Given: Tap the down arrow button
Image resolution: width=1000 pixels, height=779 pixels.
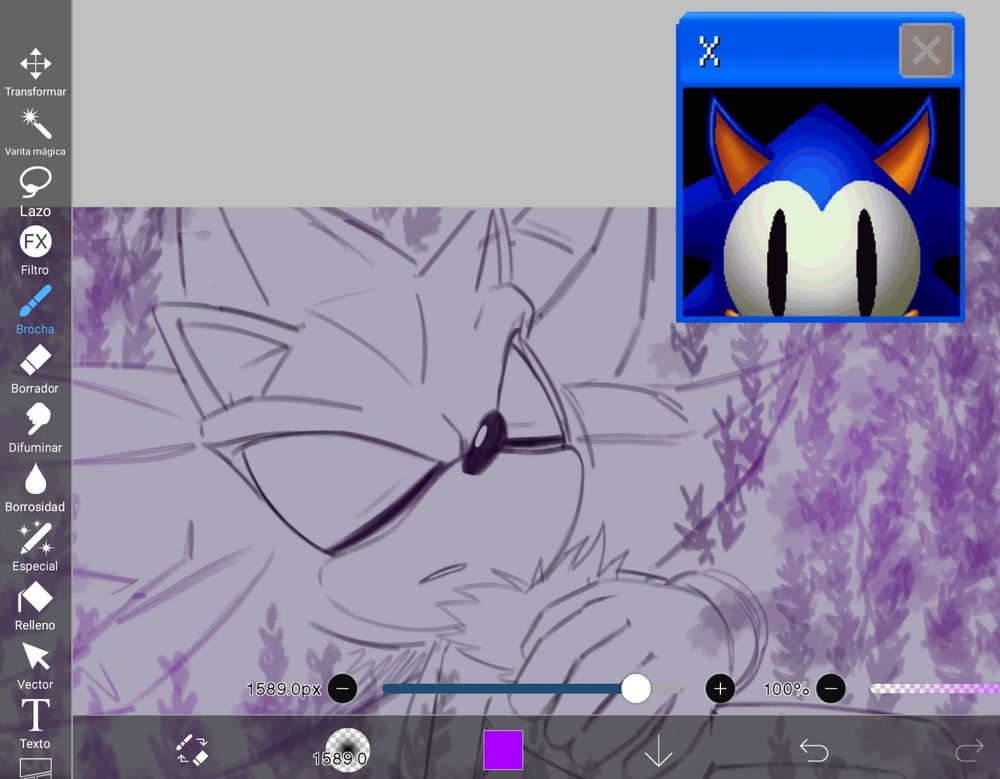Looking at the screenshot, I should 658,750.
